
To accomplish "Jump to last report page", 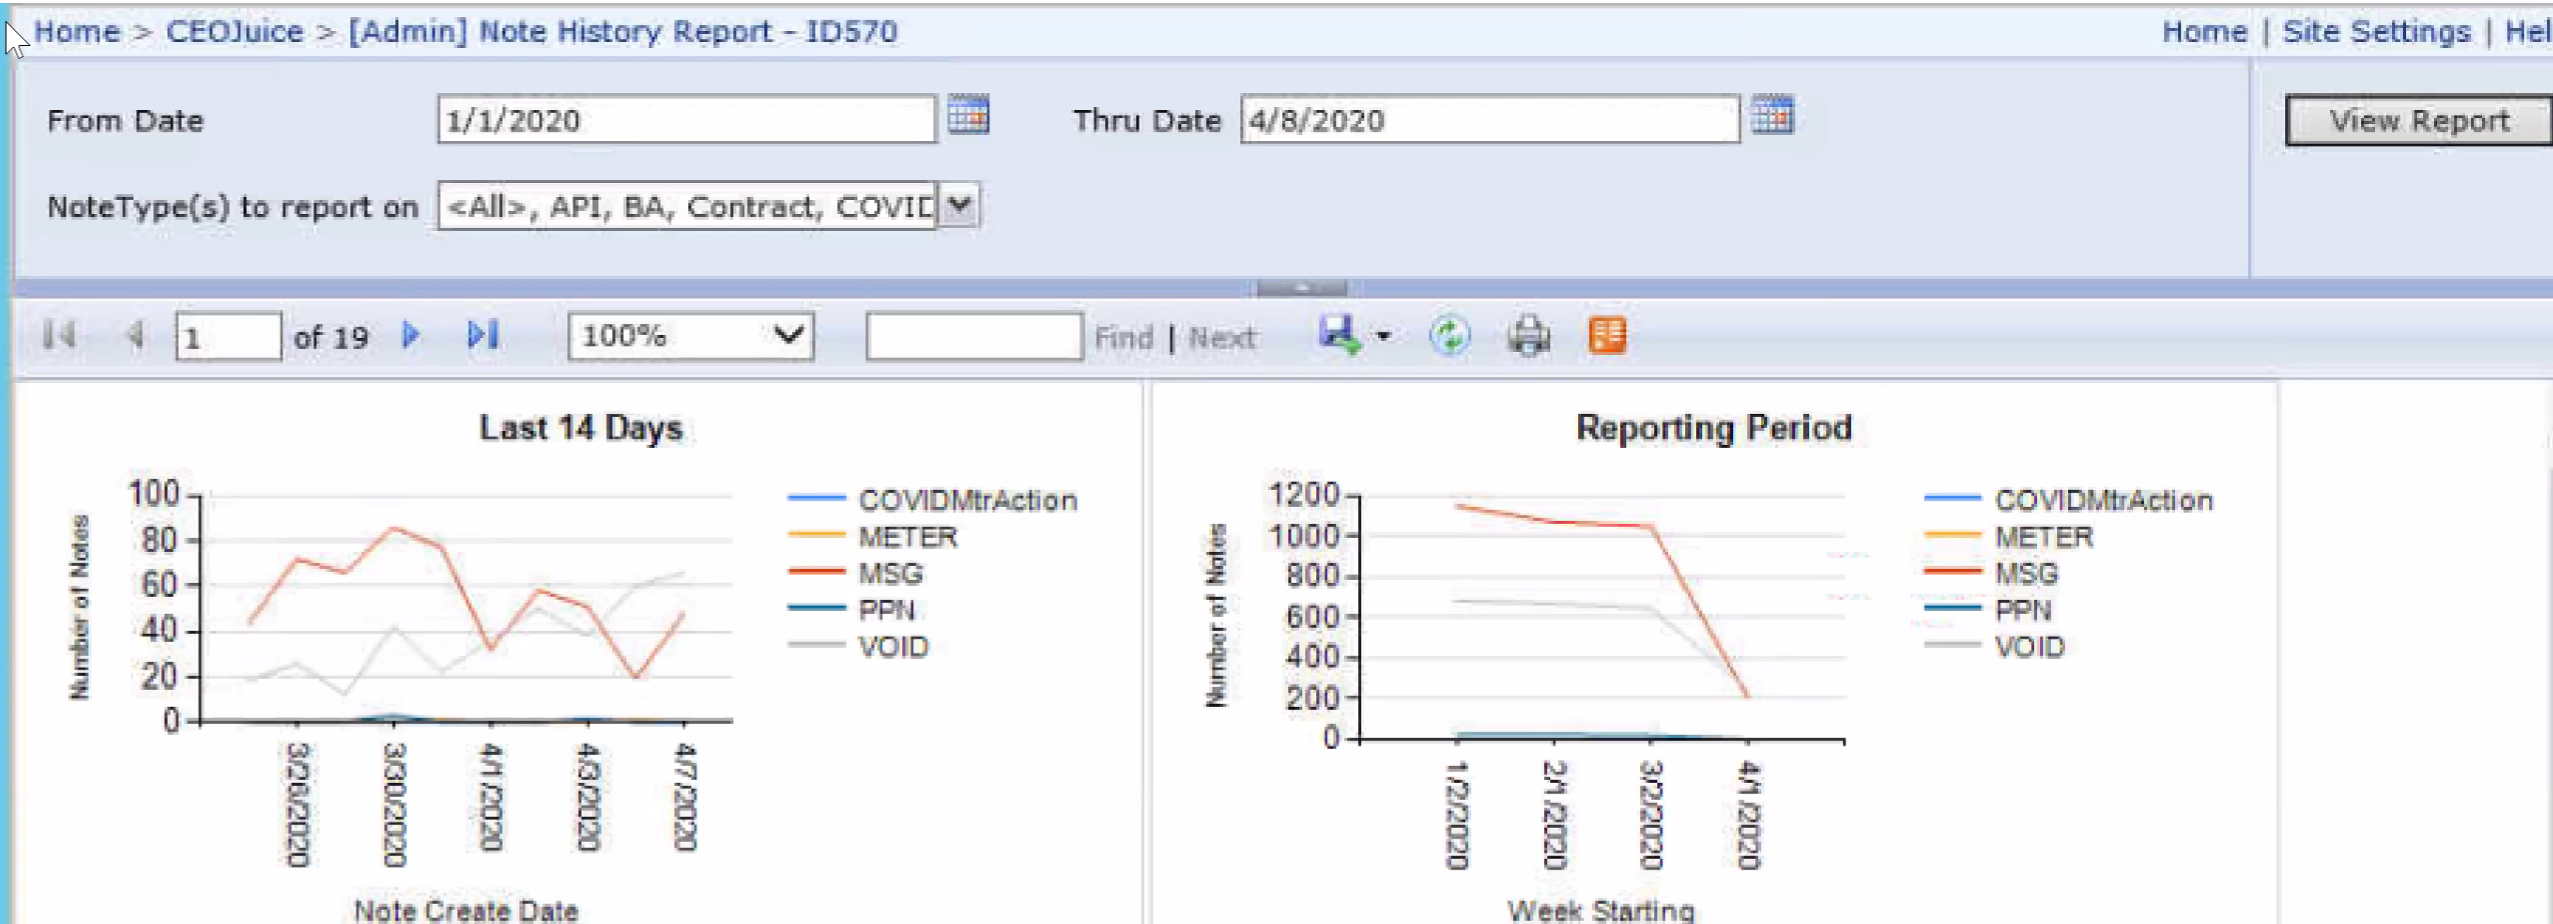I will [x=483, y=335].
